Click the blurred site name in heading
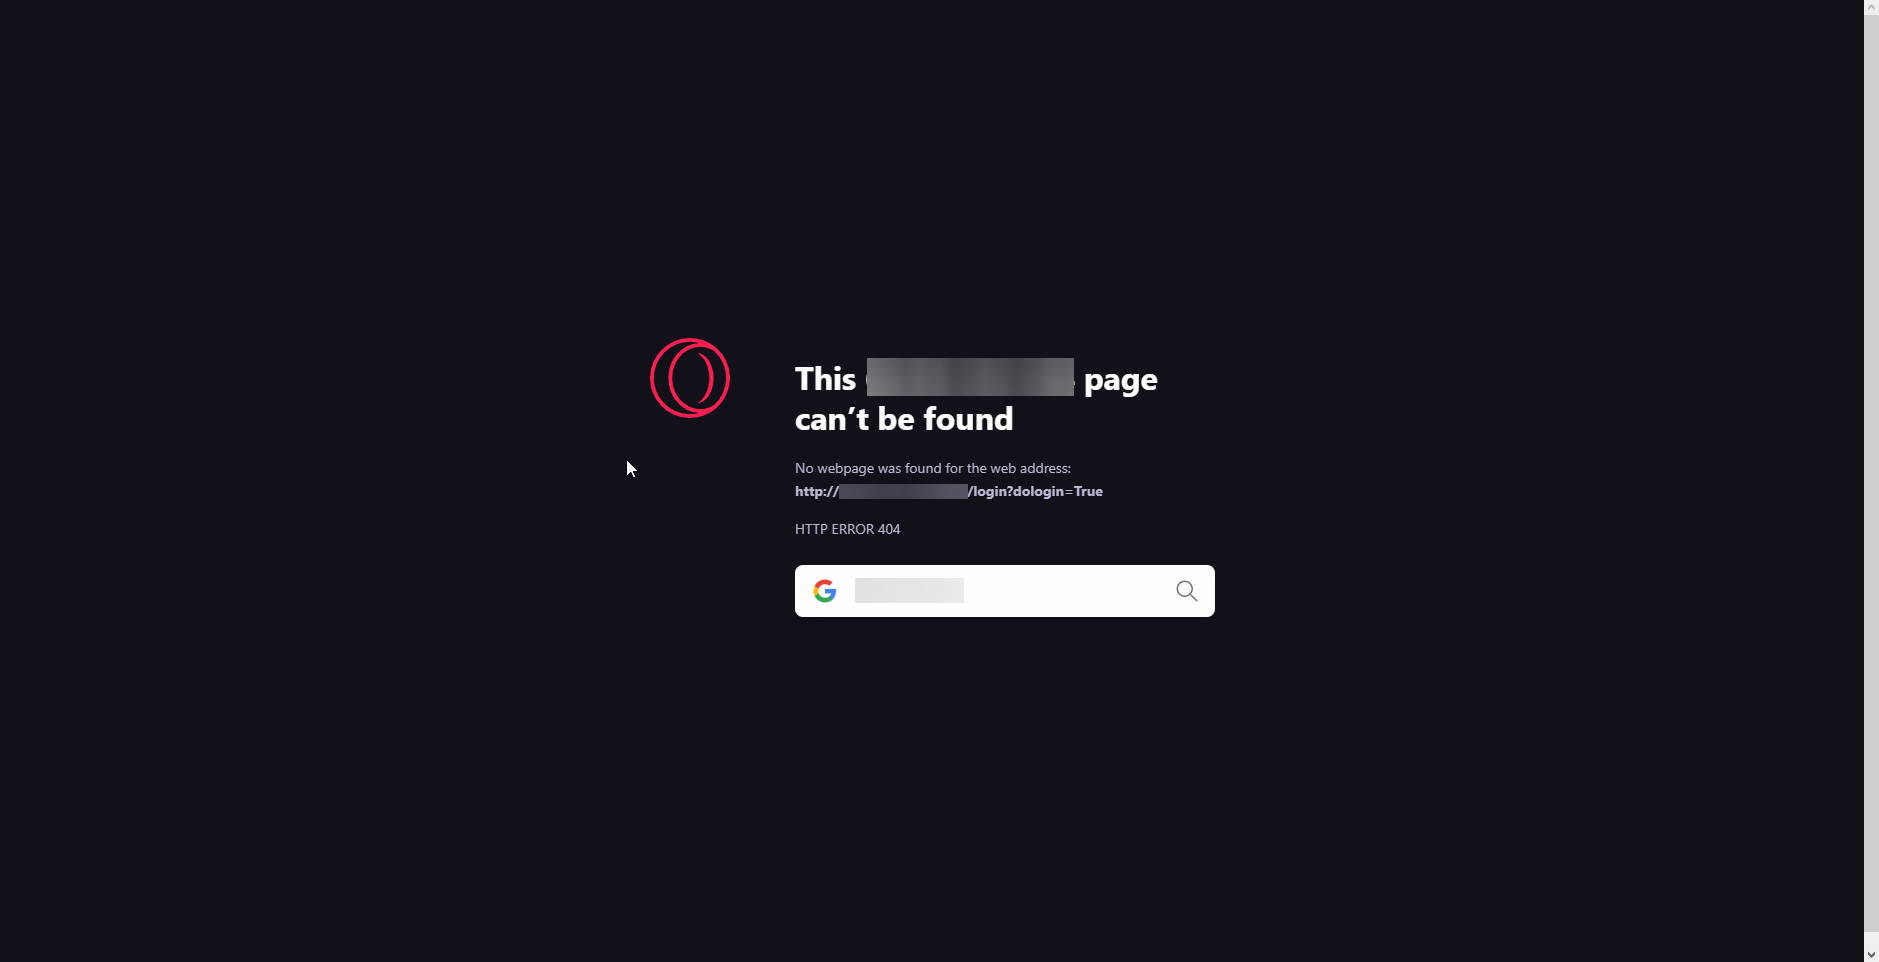Screen dimensions: 1879x962 click(970, 377)
